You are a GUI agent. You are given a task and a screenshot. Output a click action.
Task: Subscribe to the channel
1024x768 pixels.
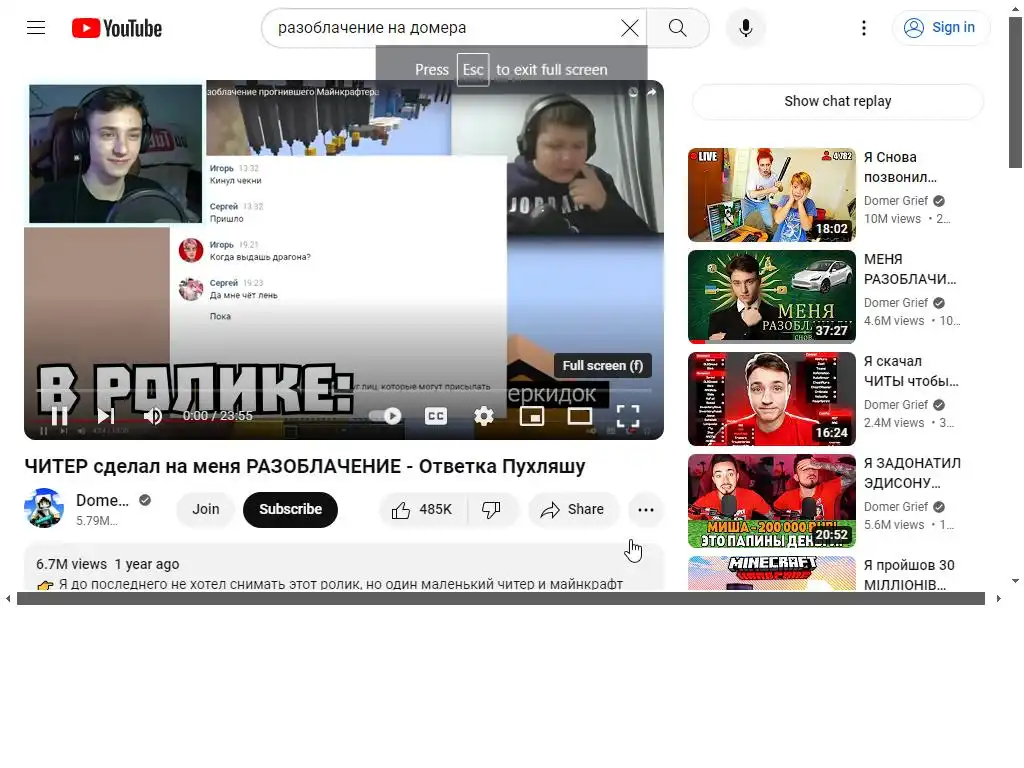click(x=290, y=509)
